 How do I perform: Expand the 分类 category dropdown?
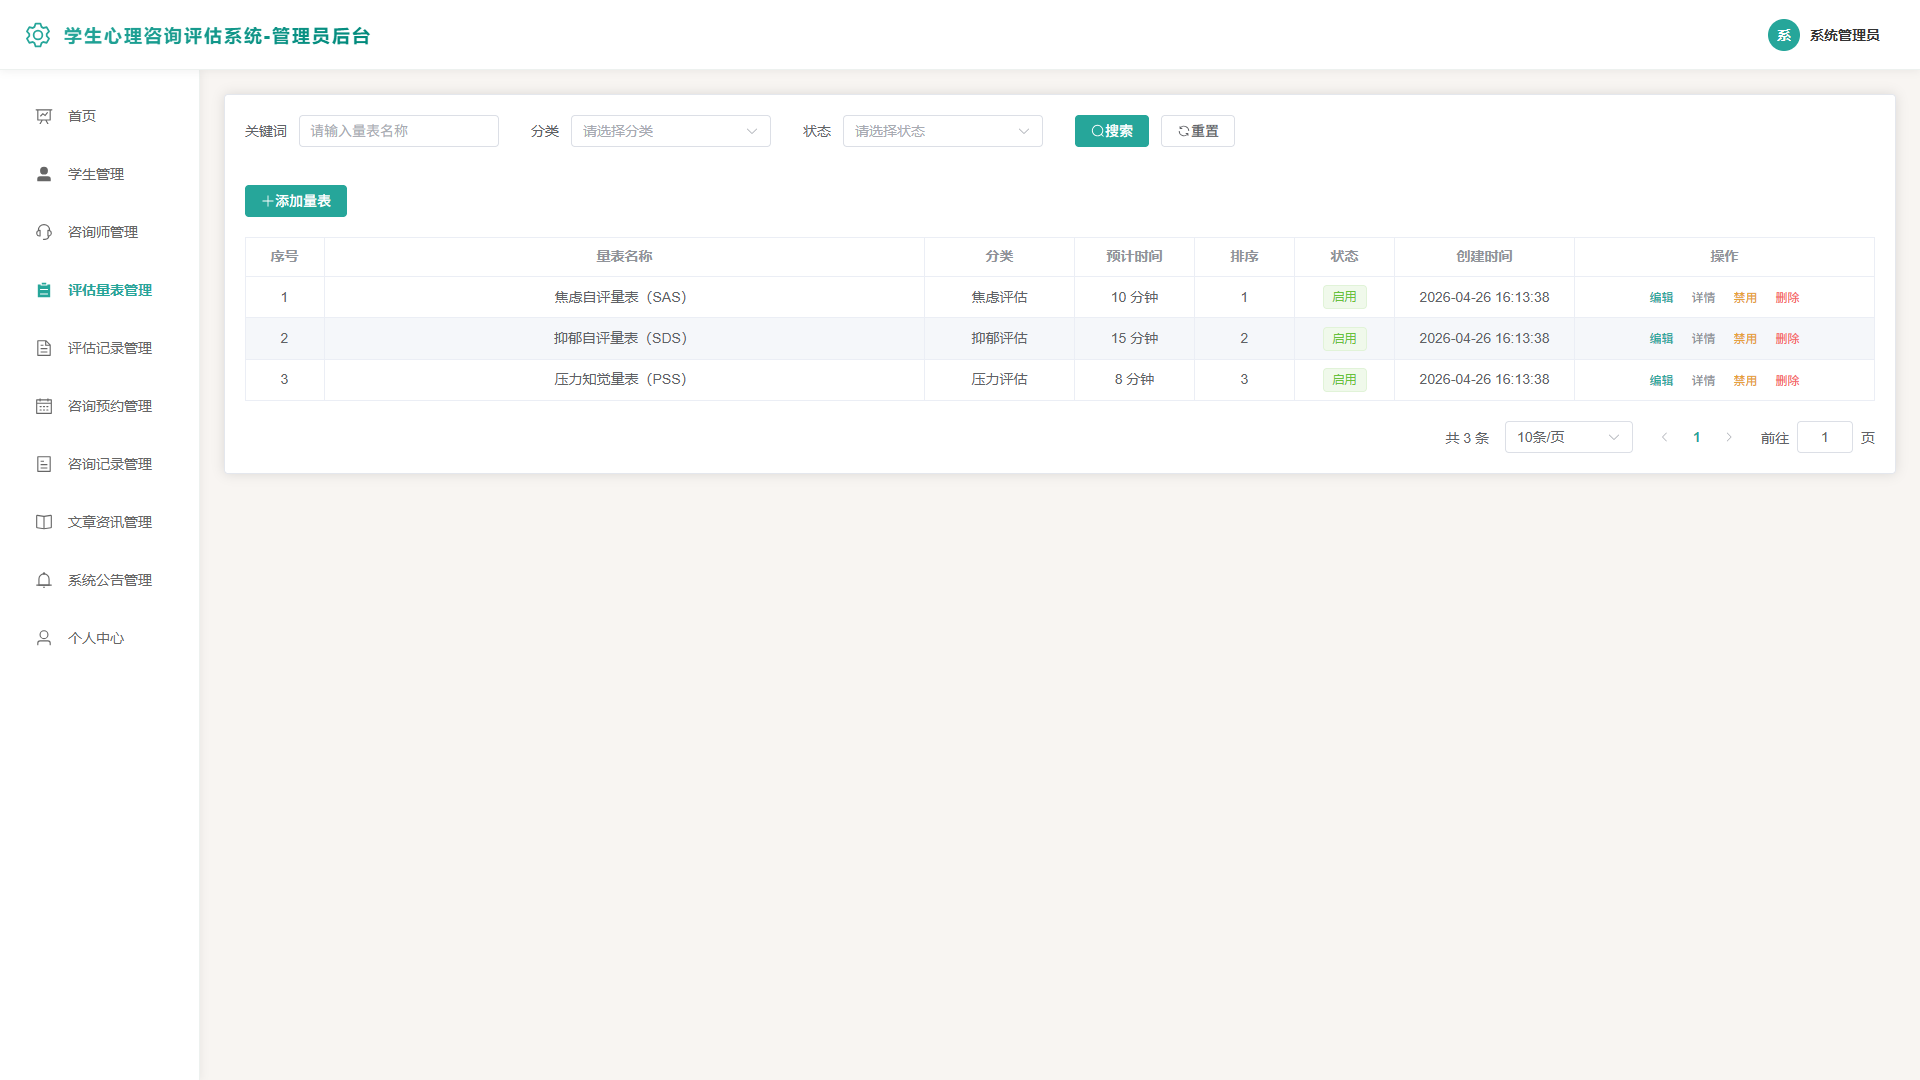pyautogui.click(x=671, y=131)
